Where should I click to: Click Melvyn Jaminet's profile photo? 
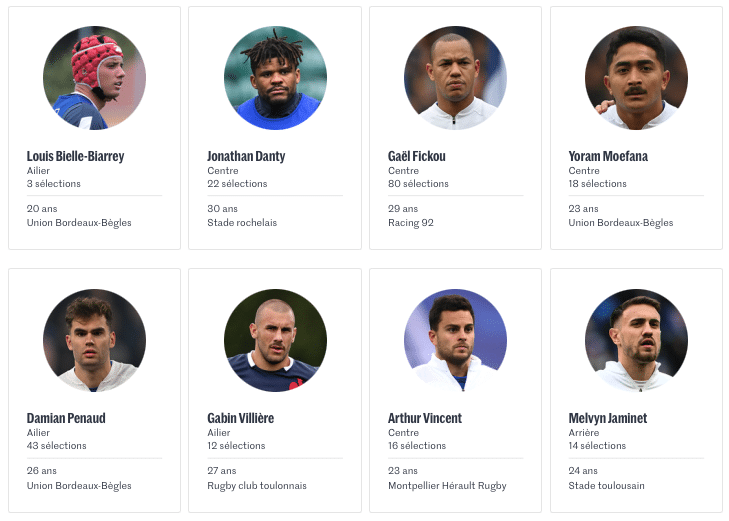(636, 340)
